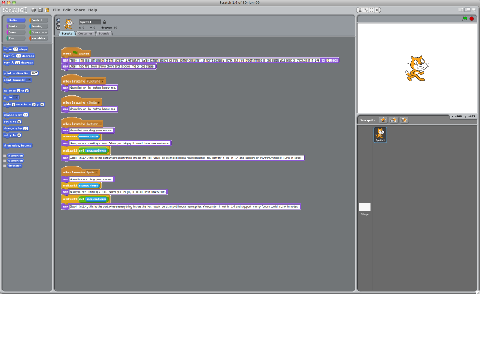Viewport: 480px width, 360px height.
Task: Open the point in direction angle dropdown
Action: tap(36, 73)
